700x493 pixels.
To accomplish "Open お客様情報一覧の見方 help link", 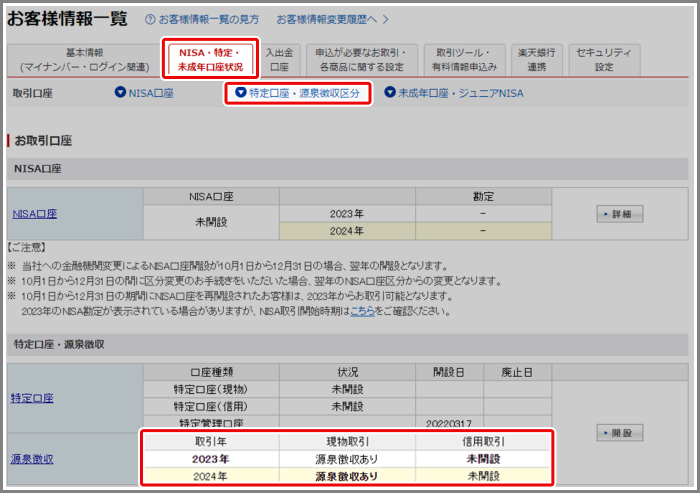I will [x=209, y=20].
